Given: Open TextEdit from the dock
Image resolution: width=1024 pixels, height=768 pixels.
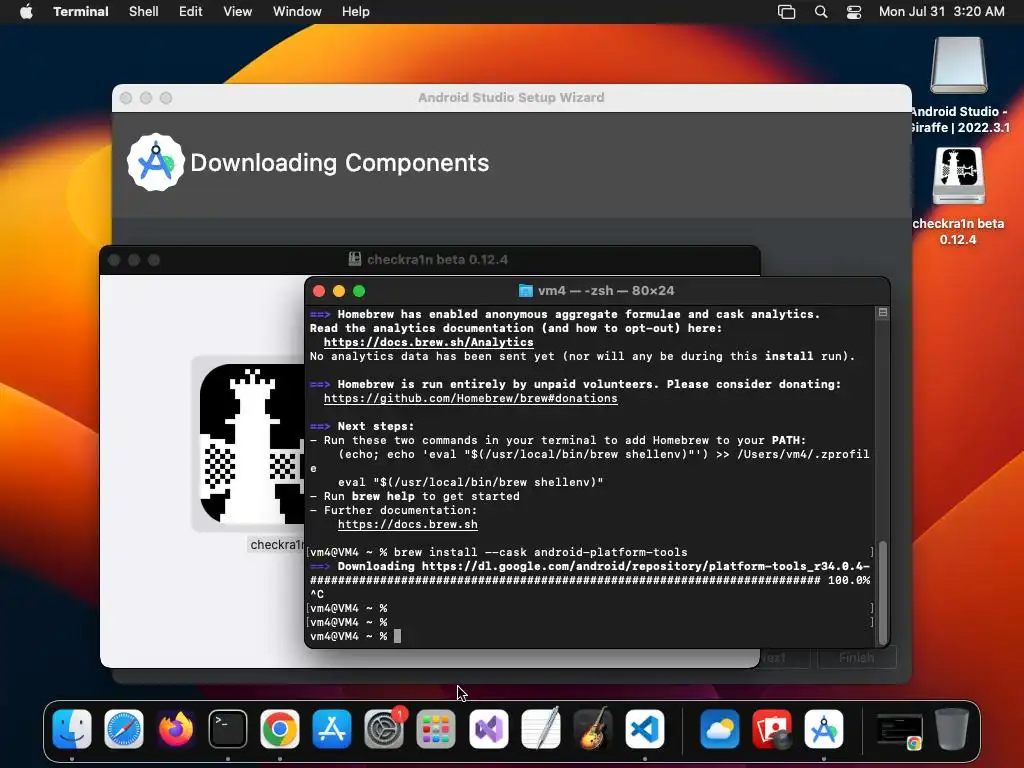Looking at the screenshot, I should 541,729.
